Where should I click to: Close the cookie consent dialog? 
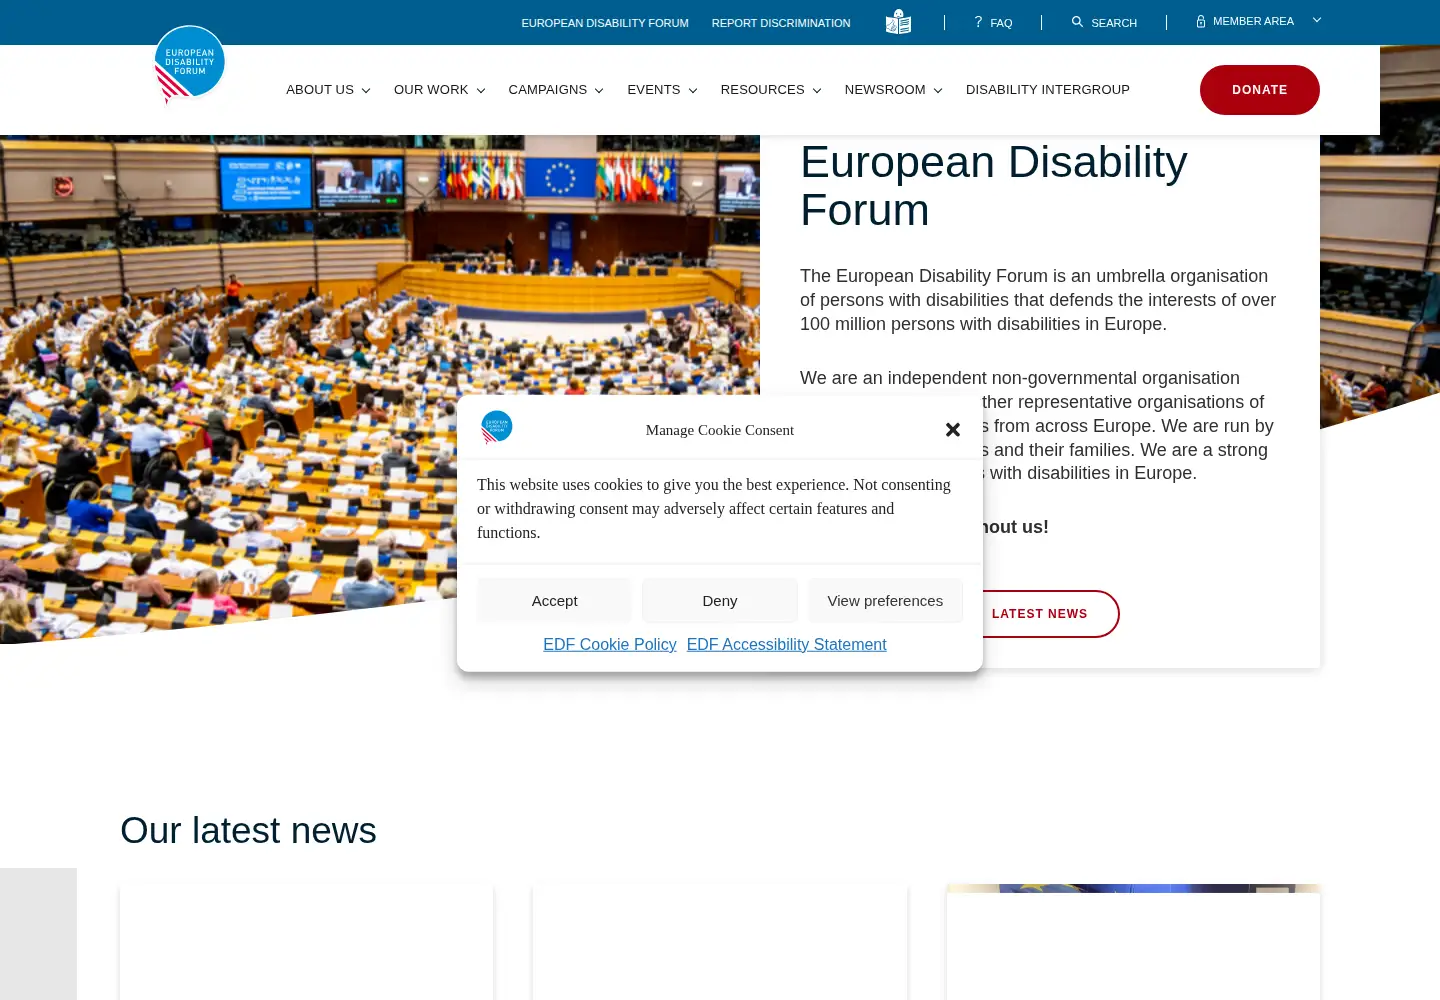(x=953, y=429)
